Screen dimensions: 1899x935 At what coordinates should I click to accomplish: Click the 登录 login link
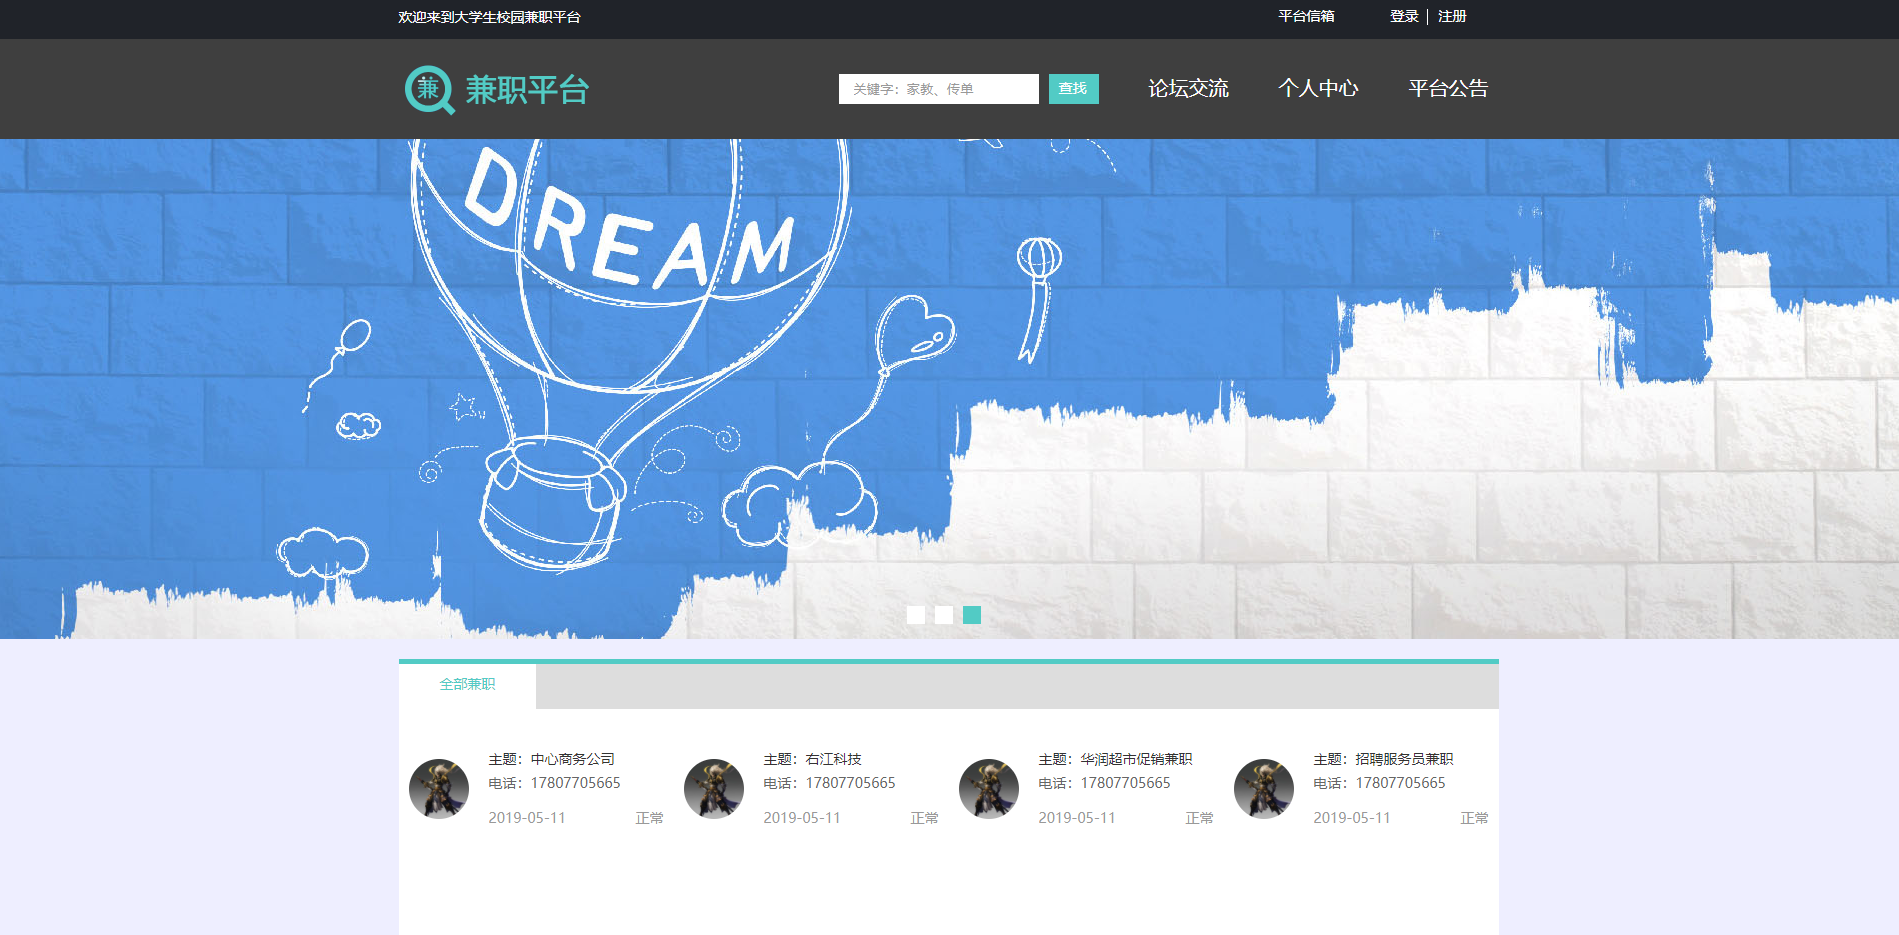click(x=1404, y=17)
